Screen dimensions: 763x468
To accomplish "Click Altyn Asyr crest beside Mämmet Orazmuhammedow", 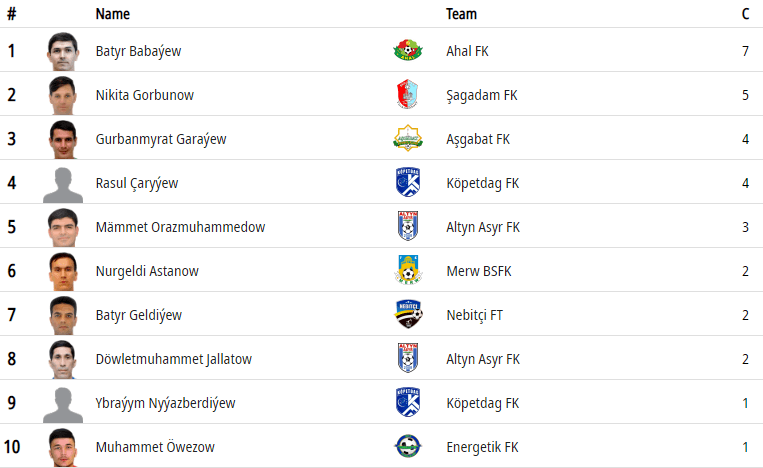I will [x=408, y=227].
